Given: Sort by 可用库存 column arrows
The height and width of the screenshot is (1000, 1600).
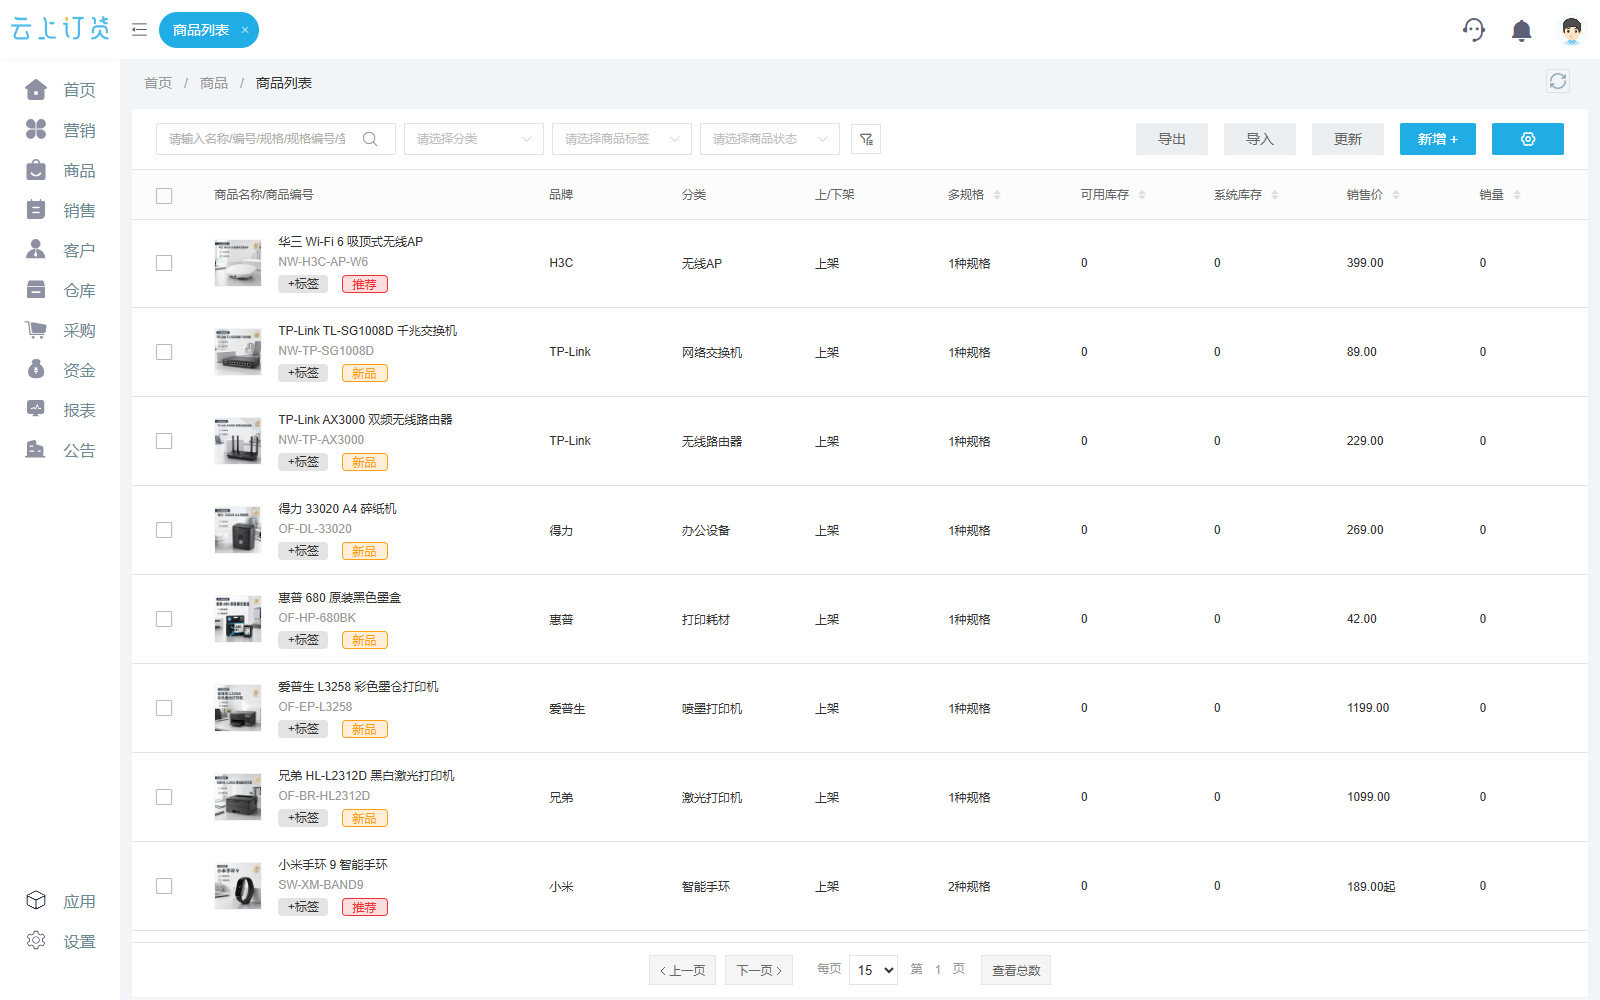Looking at the screenshot, I should [x=1142, y=195].
